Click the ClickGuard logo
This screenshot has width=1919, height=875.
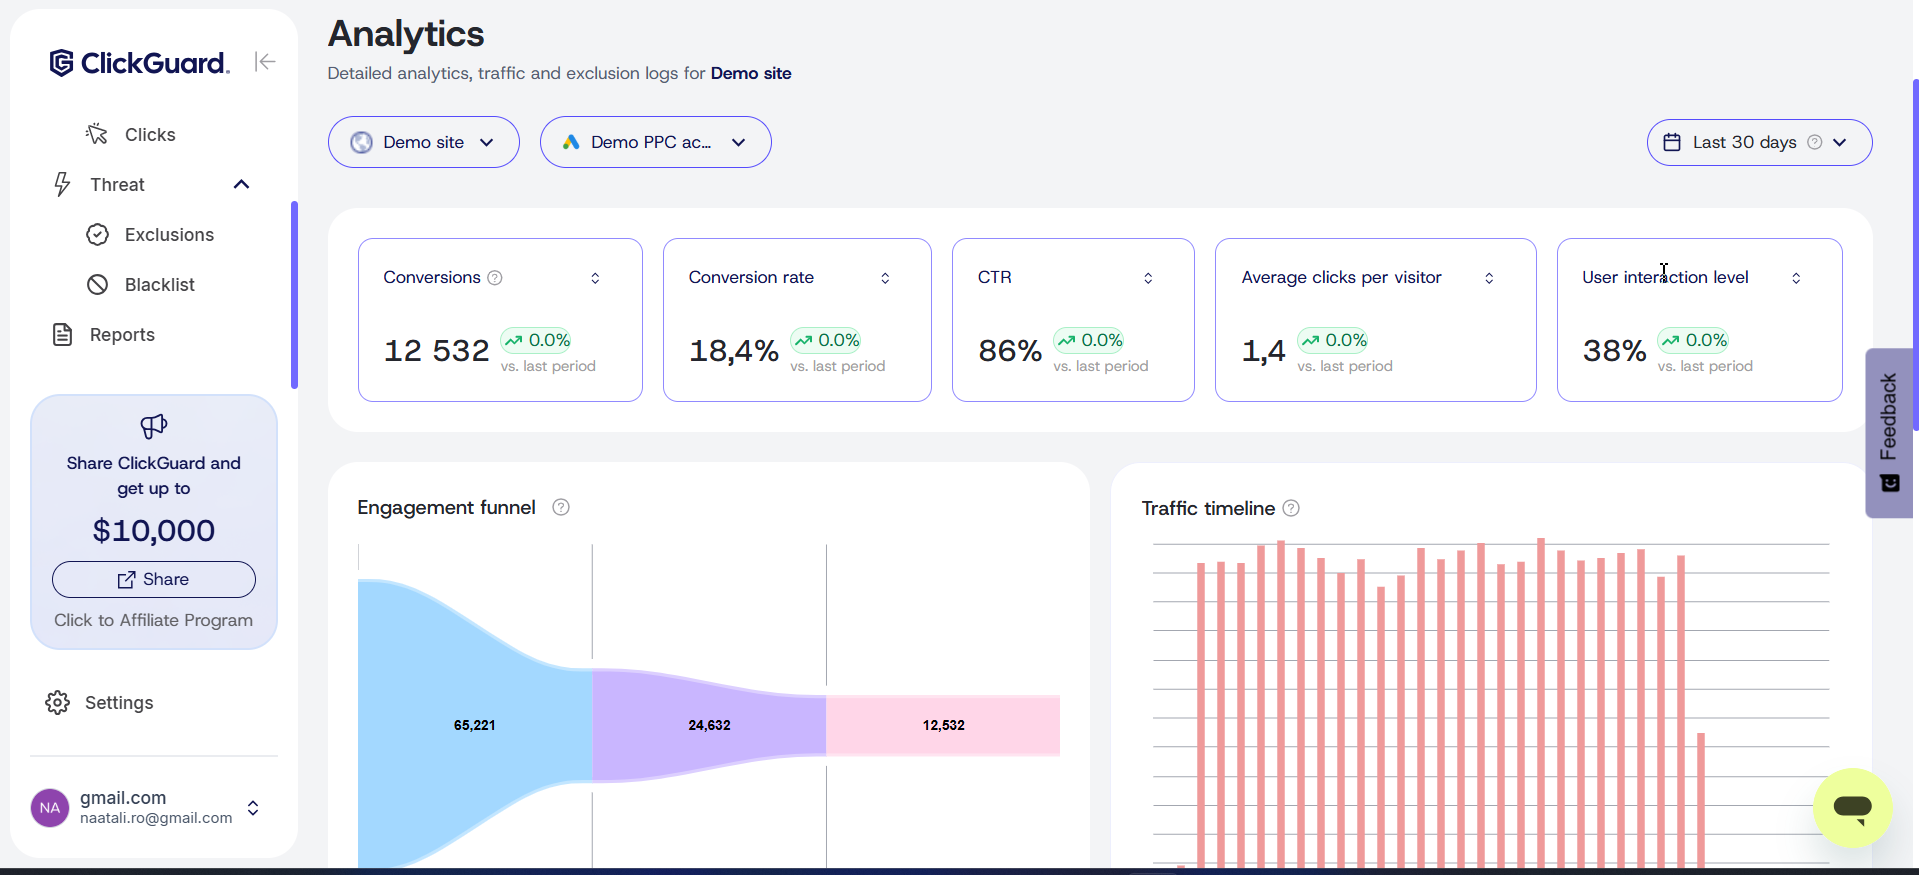(139, 63)
